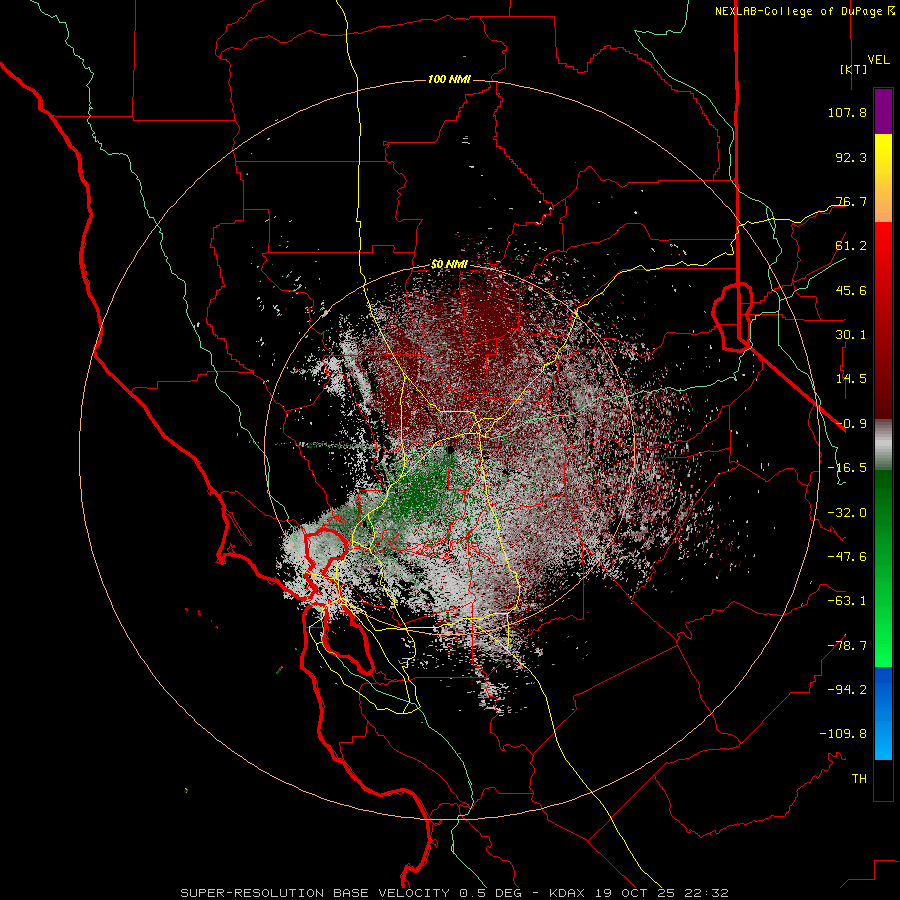The width and height of the screenshot is (900, 900).
Task: Select the 107.8 velocity scale value
Action: click(847, 112)
